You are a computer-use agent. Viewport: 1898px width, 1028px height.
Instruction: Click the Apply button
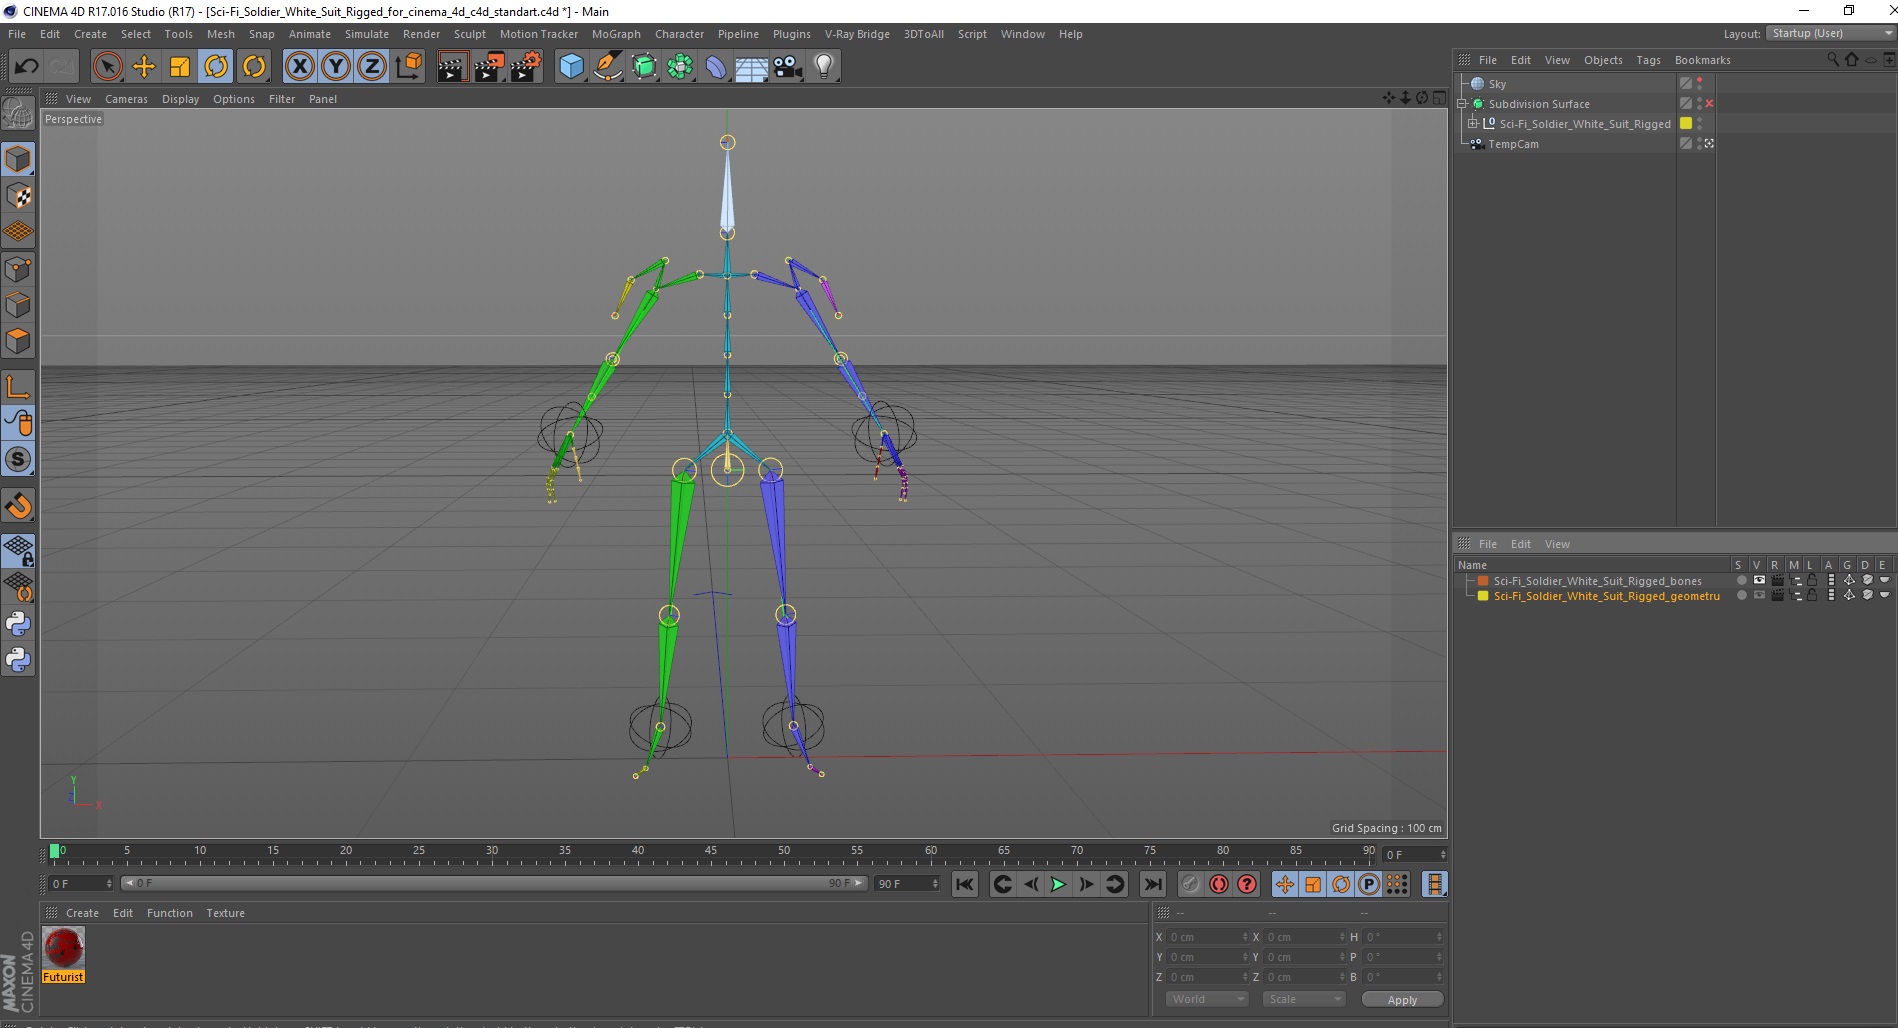[x=1402, y=999]
